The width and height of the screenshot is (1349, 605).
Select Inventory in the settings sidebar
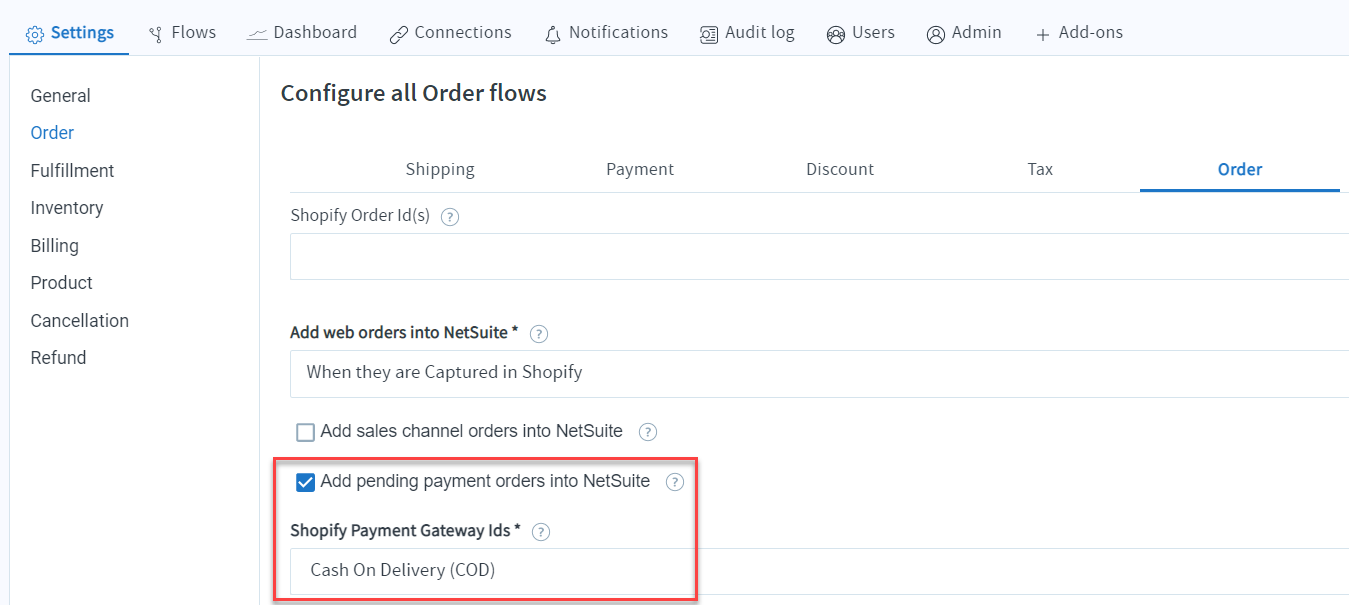[67, 208]
